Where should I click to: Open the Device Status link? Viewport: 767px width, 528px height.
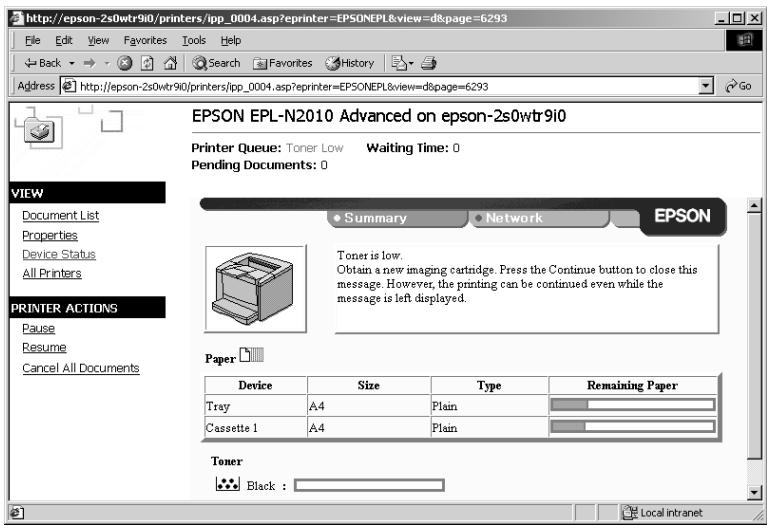[59, 254]
